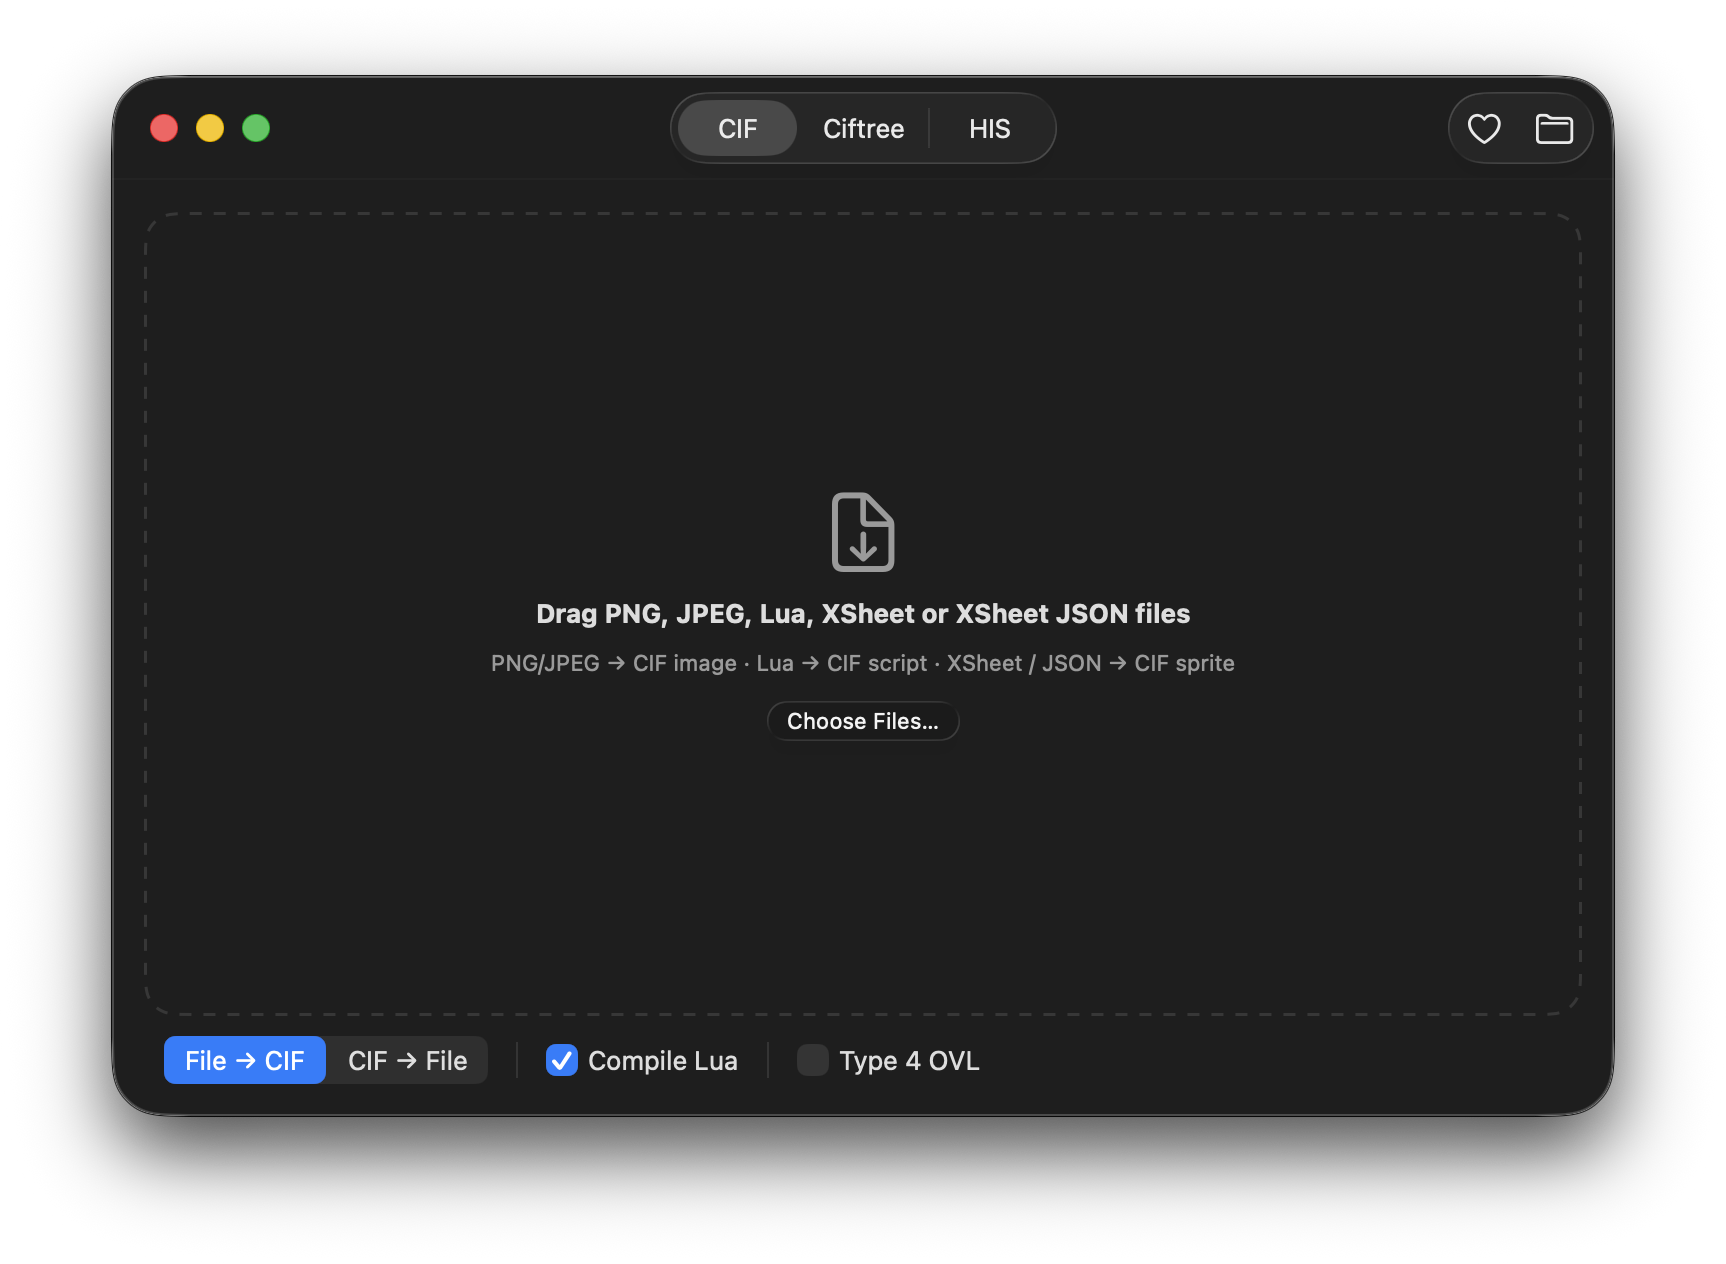Maximize the window with green button
The height and width of the screenshot is (1264, 1726).
click(x=256, y=128)
